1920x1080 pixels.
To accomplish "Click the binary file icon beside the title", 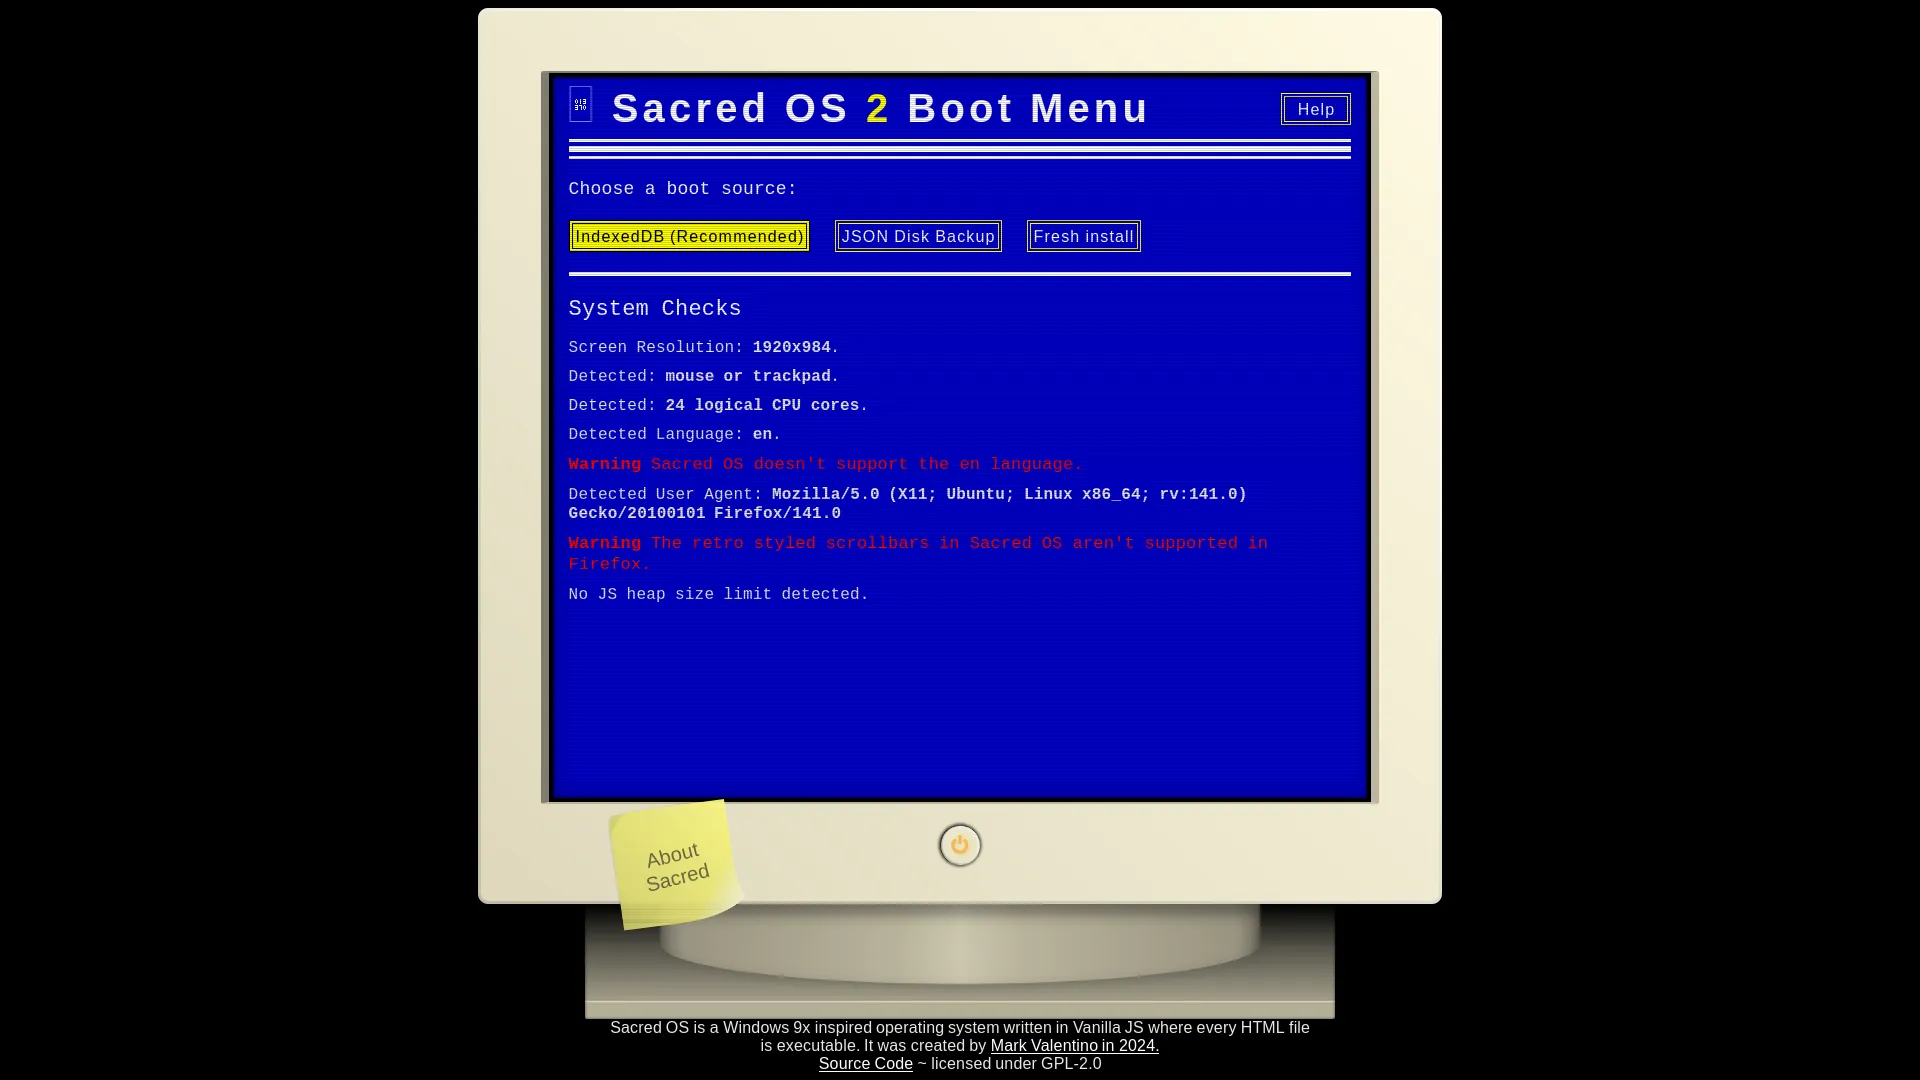I will pos(580,104).
